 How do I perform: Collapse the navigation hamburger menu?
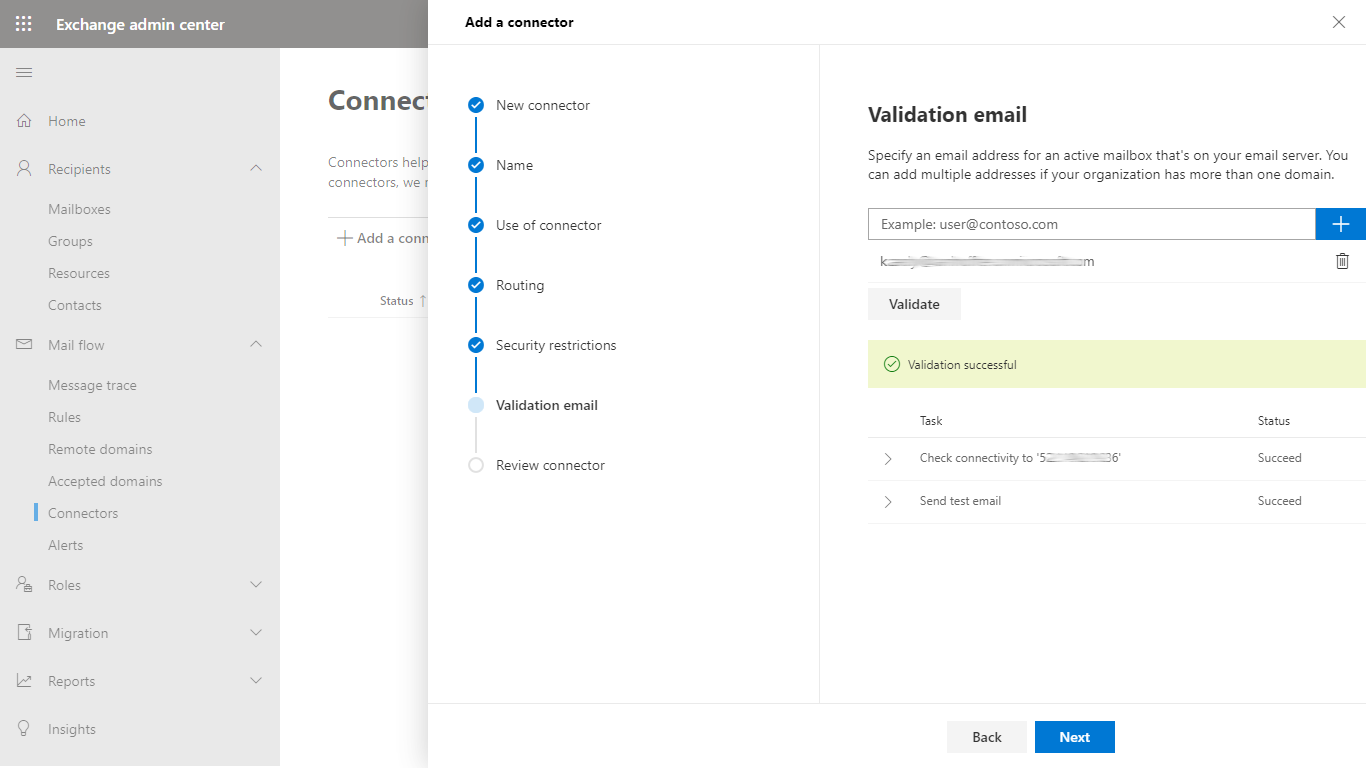point(24,72)
